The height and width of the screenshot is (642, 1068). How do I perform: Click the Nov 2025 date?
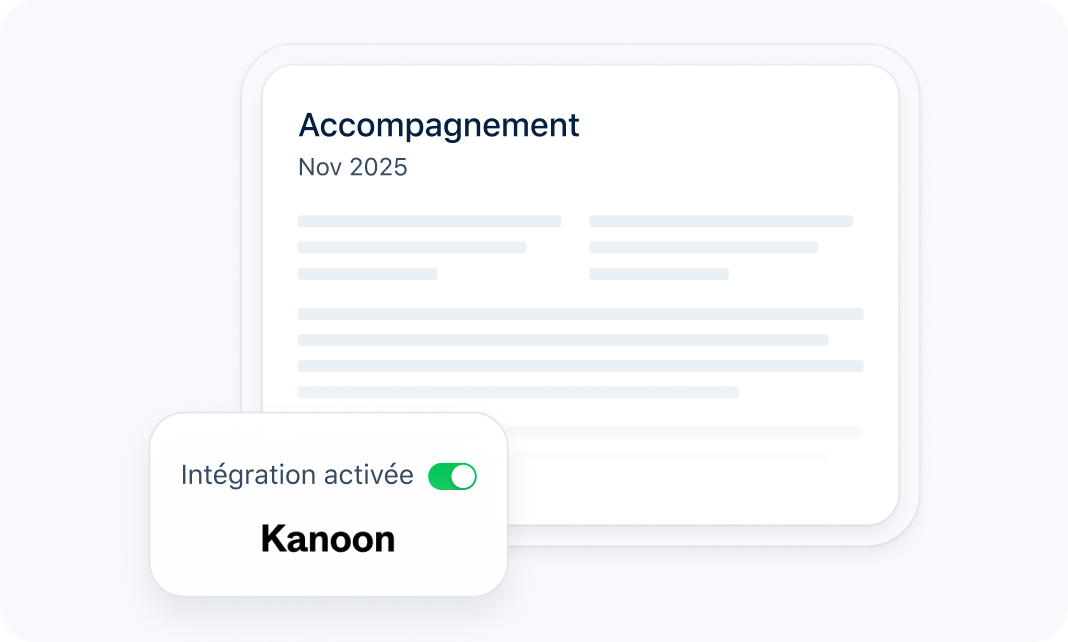(353, 167)
